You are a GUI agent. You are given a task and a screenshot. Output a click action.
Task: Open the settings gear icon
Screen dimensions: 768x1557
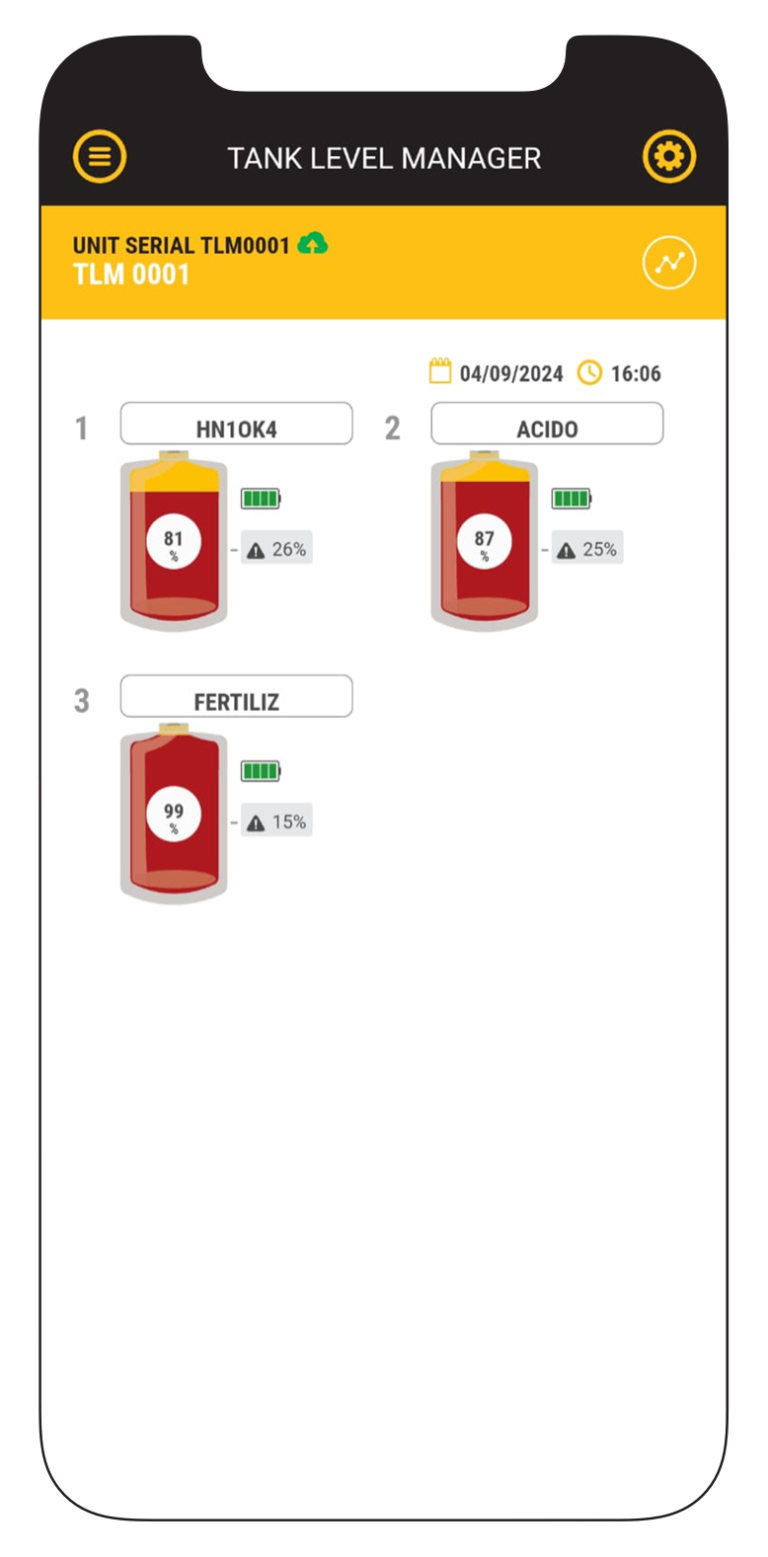pyautogui.click(x=668, y=157)
